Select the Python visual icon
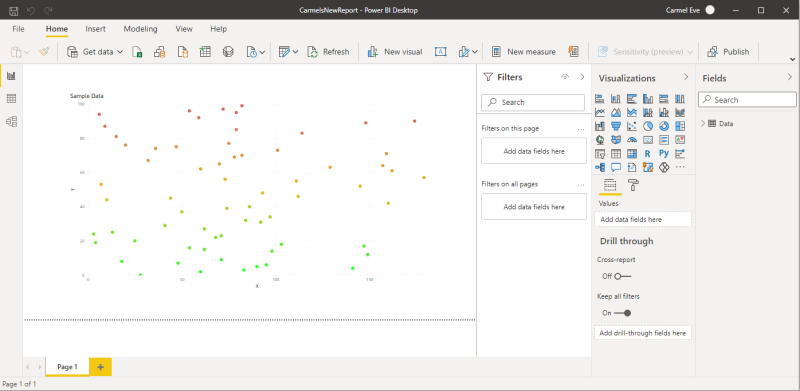Viewport: 800px width, 391px height. pyautogui.click(x=664, y=153)
